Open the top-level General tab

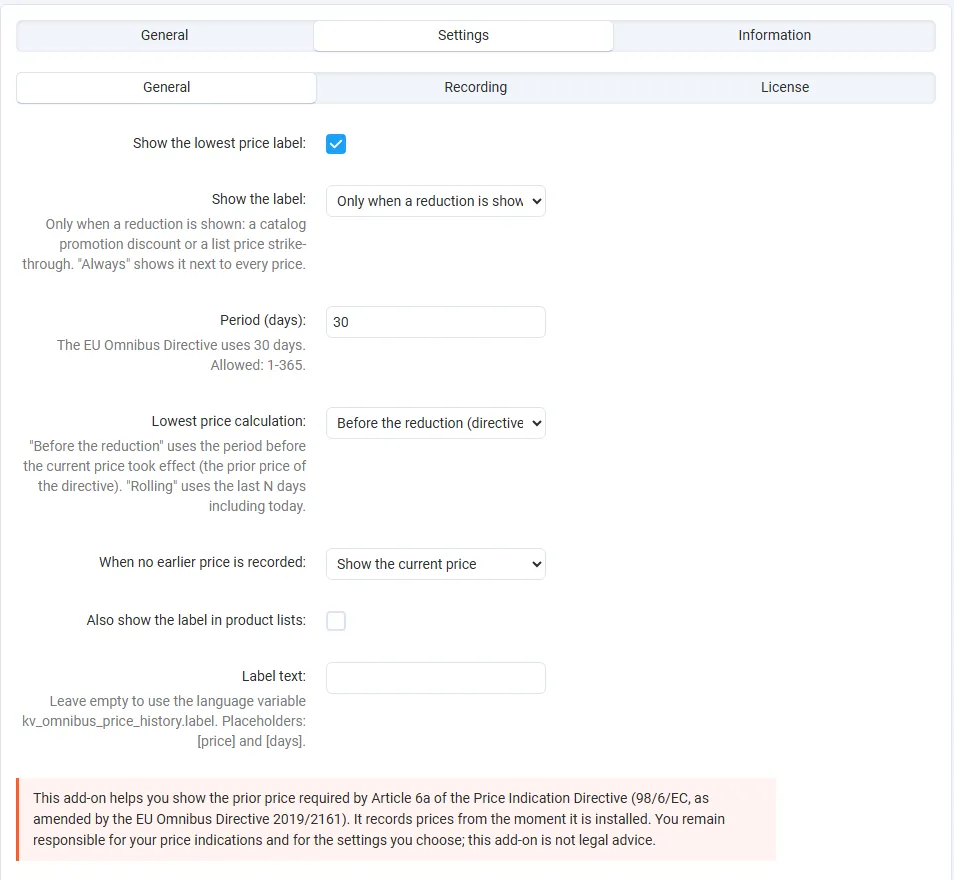coord(164,35)
